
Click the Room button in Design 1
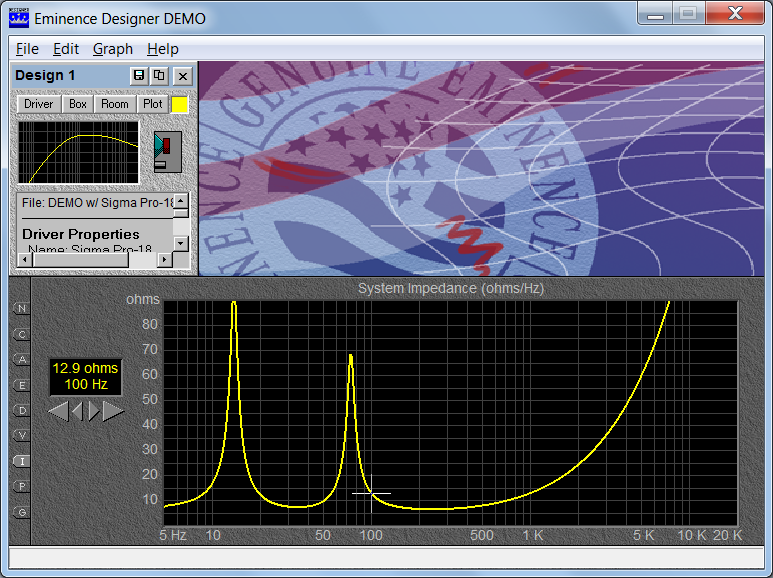[x=115, y=104]
